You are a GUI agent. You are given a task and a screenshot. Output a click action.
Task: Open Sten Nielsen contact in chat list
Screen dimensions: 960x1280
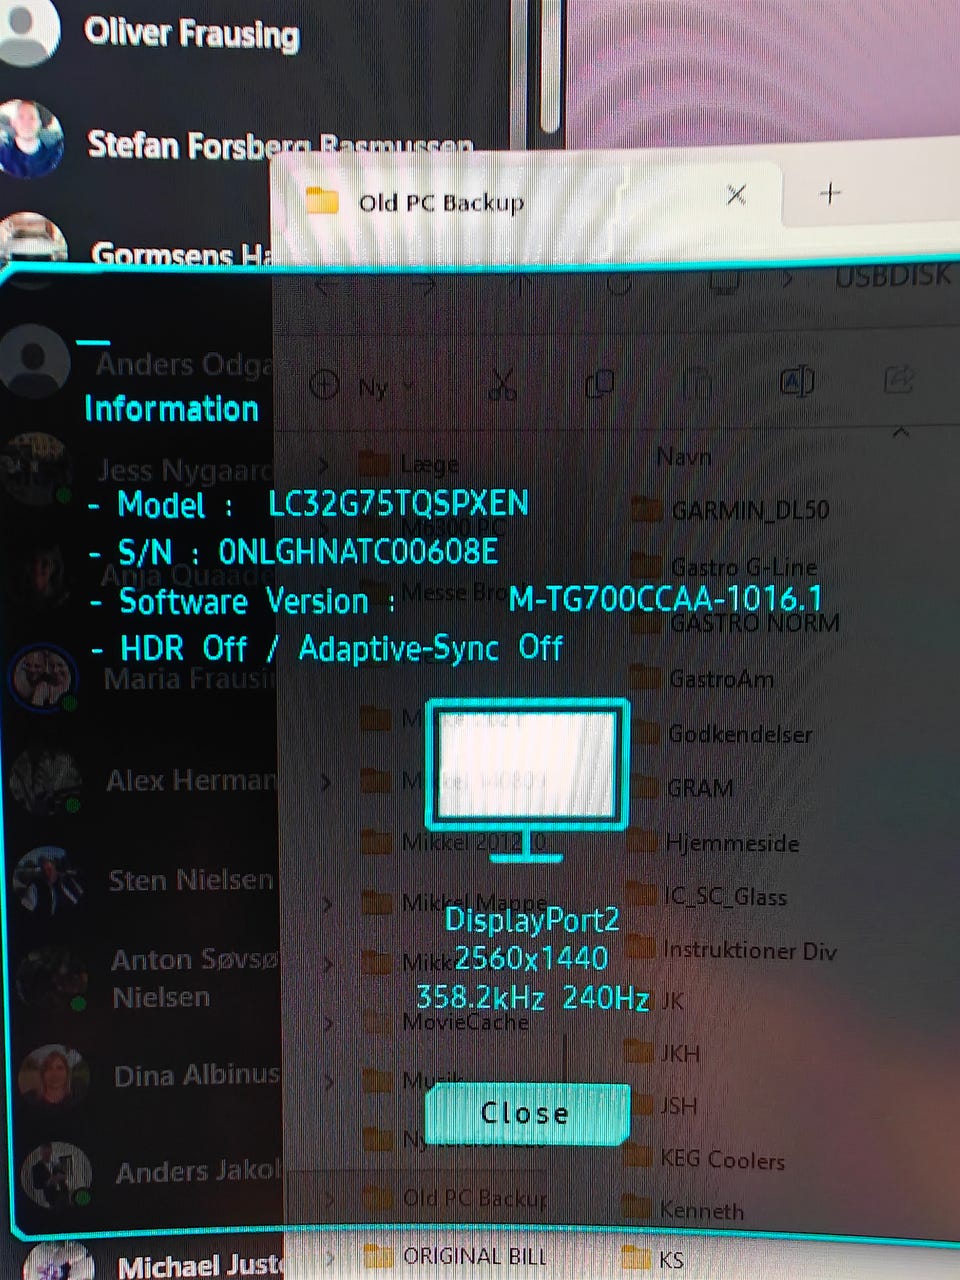tap(191, 880)
